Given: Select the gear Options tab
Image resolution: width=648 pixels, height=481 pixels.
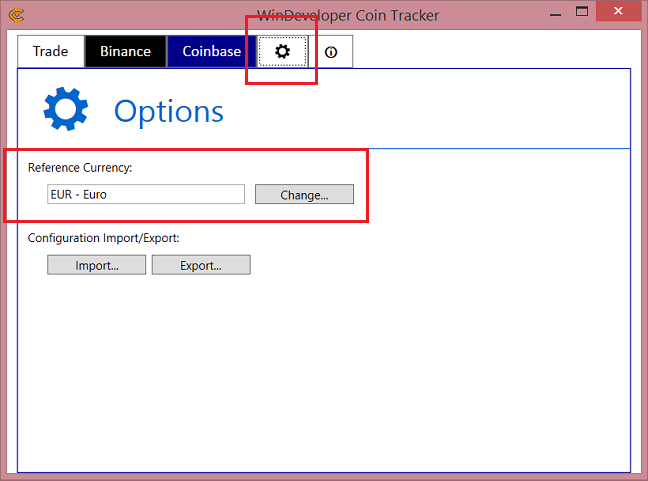Looking at the screenshot, I should pos(283,52).
